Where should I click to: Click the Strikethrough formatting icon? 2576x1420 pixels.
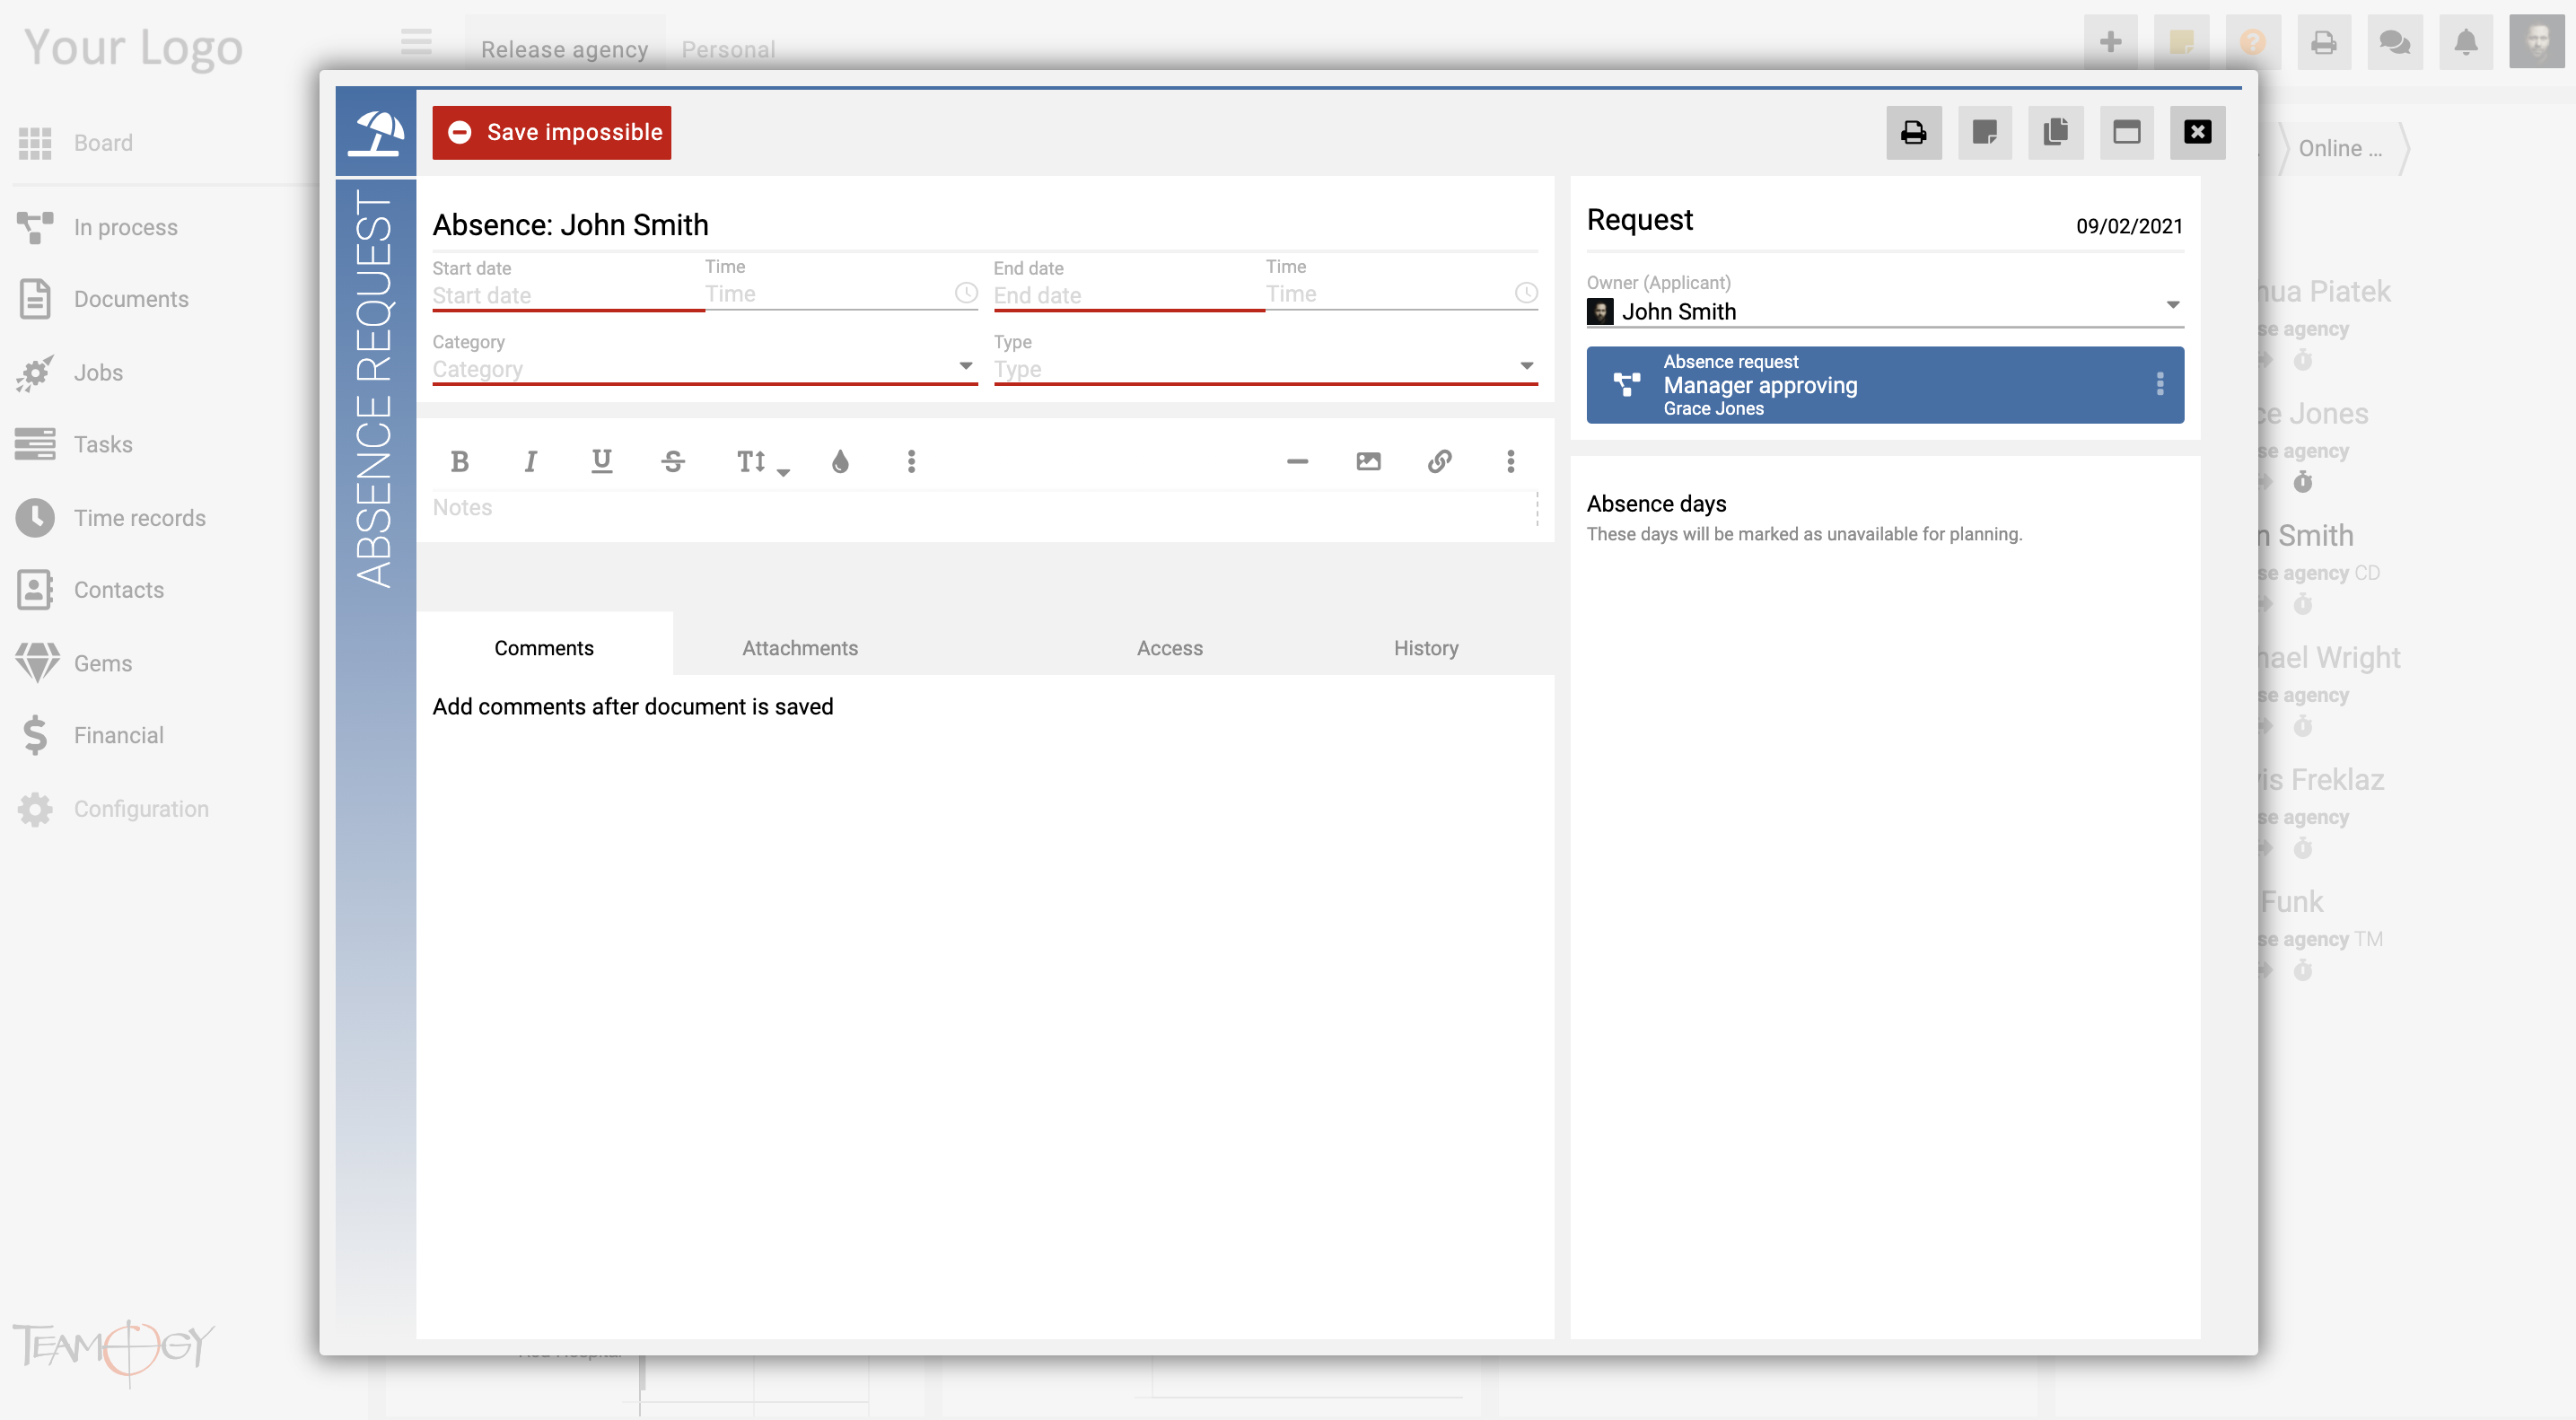point(673,460)
